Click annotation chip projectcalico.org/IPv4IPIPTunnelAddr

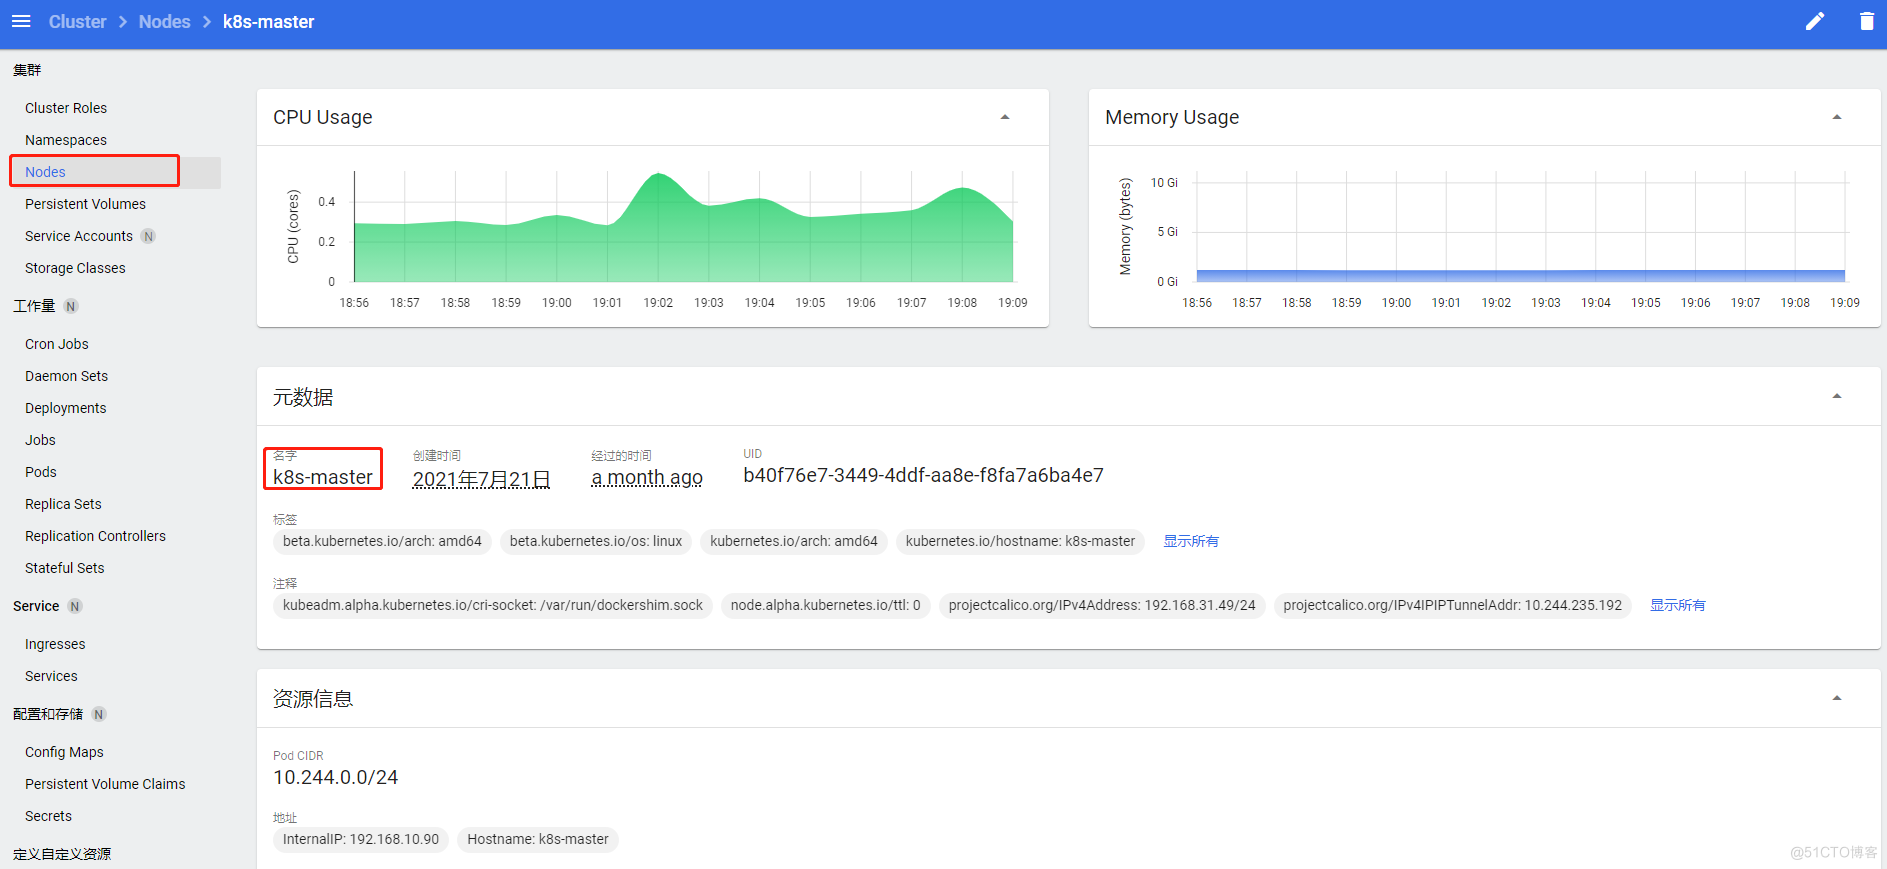[1452, 605]
